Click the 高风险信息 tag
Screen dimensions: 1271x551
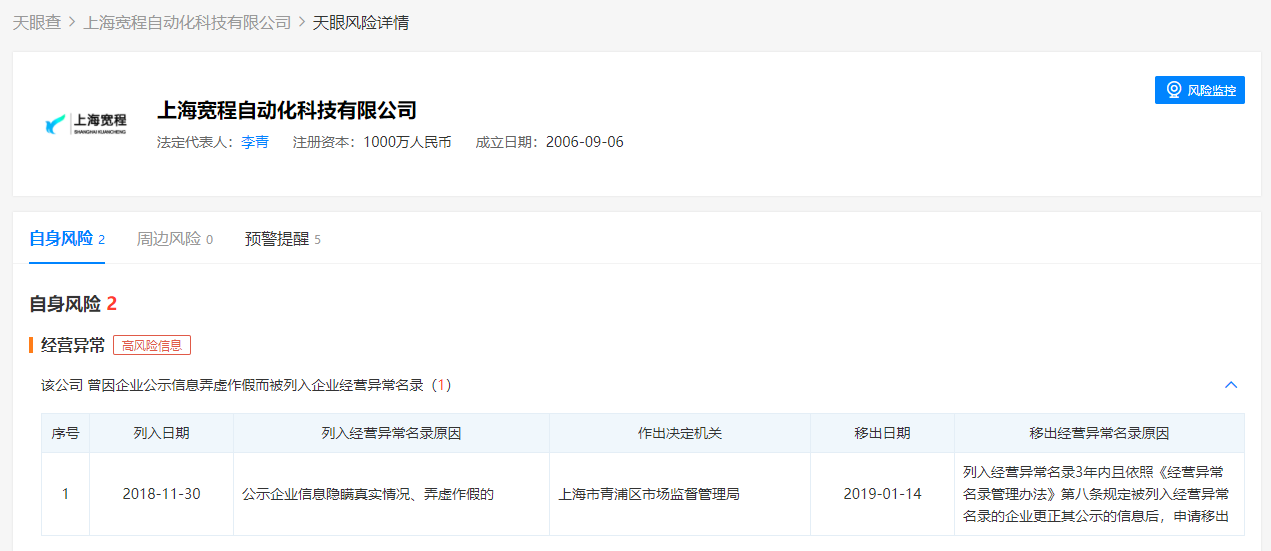[x=152, y=345]
